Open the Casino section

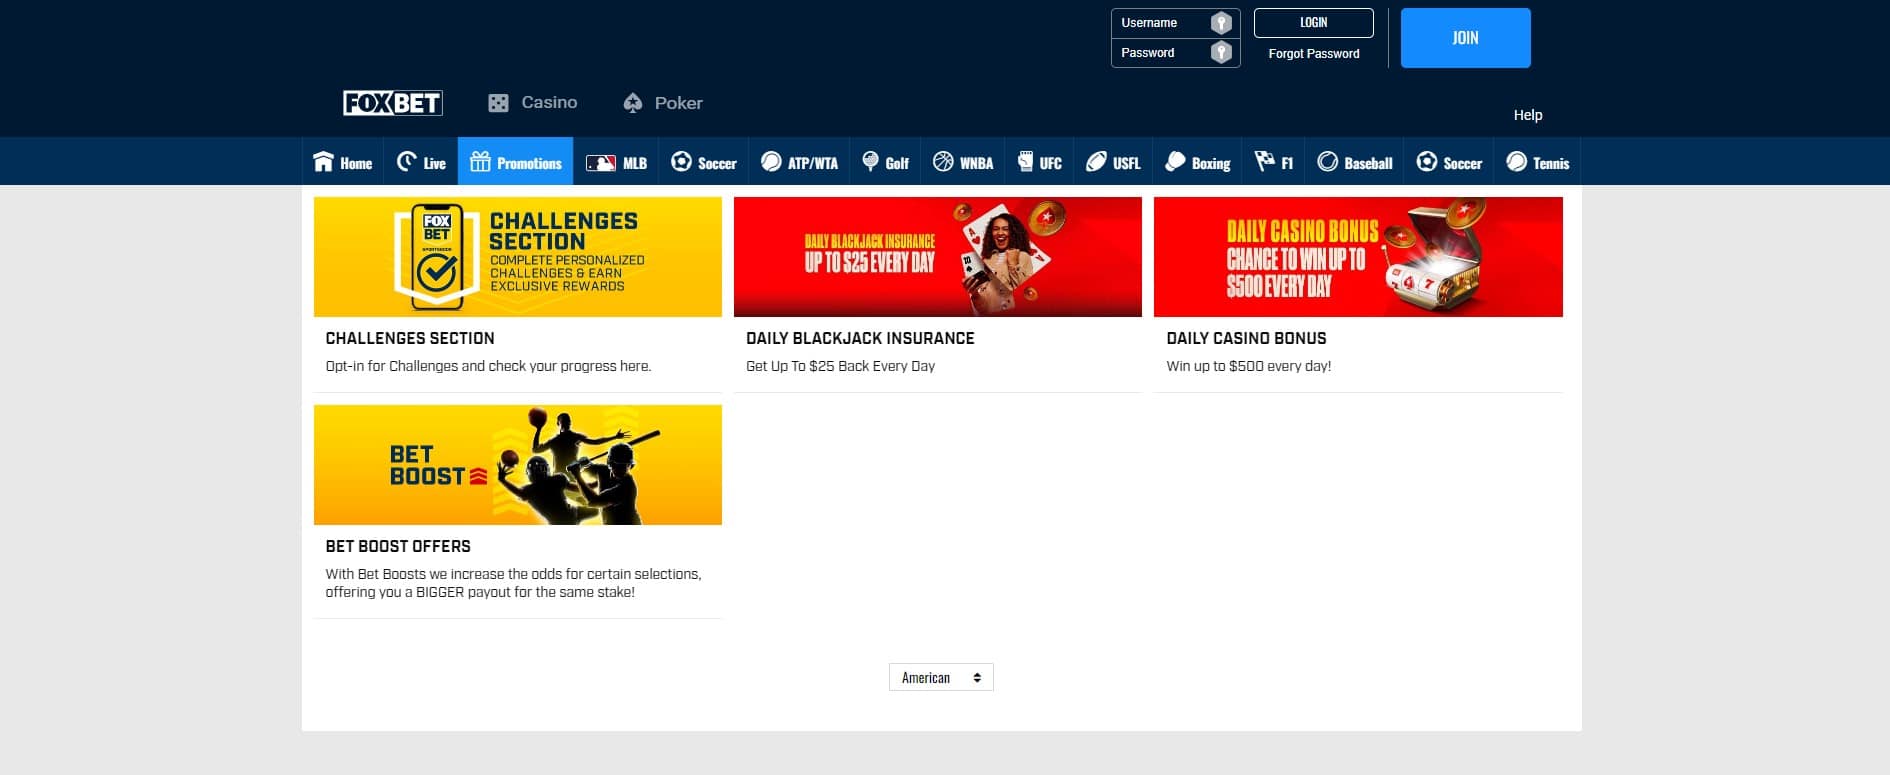pyautogui.click(x=532, y=103)
